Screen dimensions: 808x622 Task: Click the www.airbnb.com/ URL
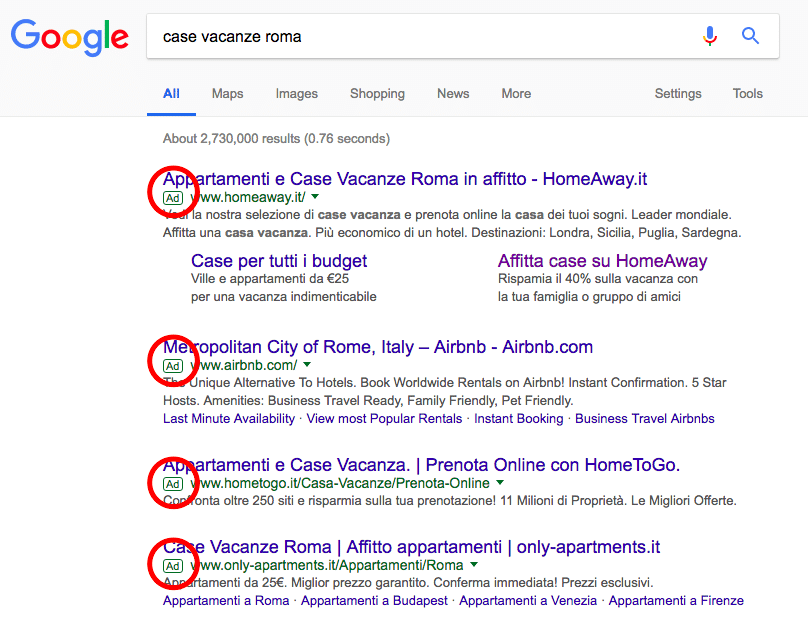pyautogui.click(x=244, y=365)
